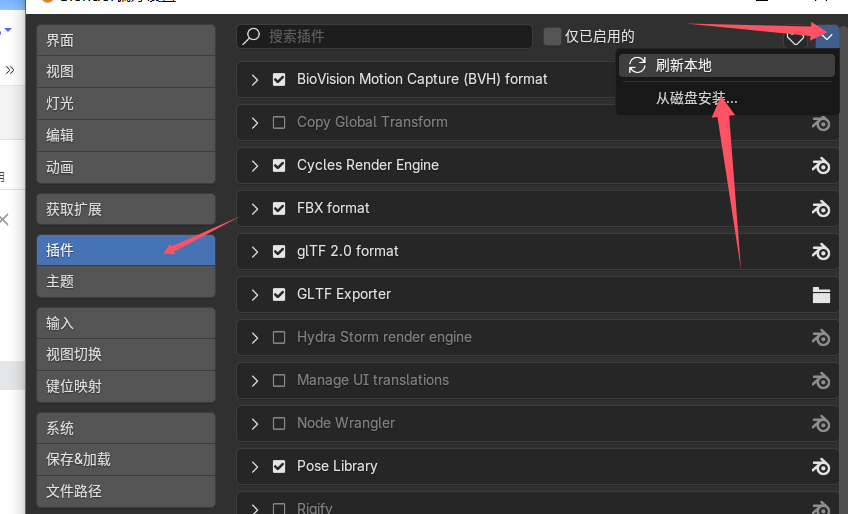
Task: Enable Hydra Storm render engine
Action: [279, 338]
